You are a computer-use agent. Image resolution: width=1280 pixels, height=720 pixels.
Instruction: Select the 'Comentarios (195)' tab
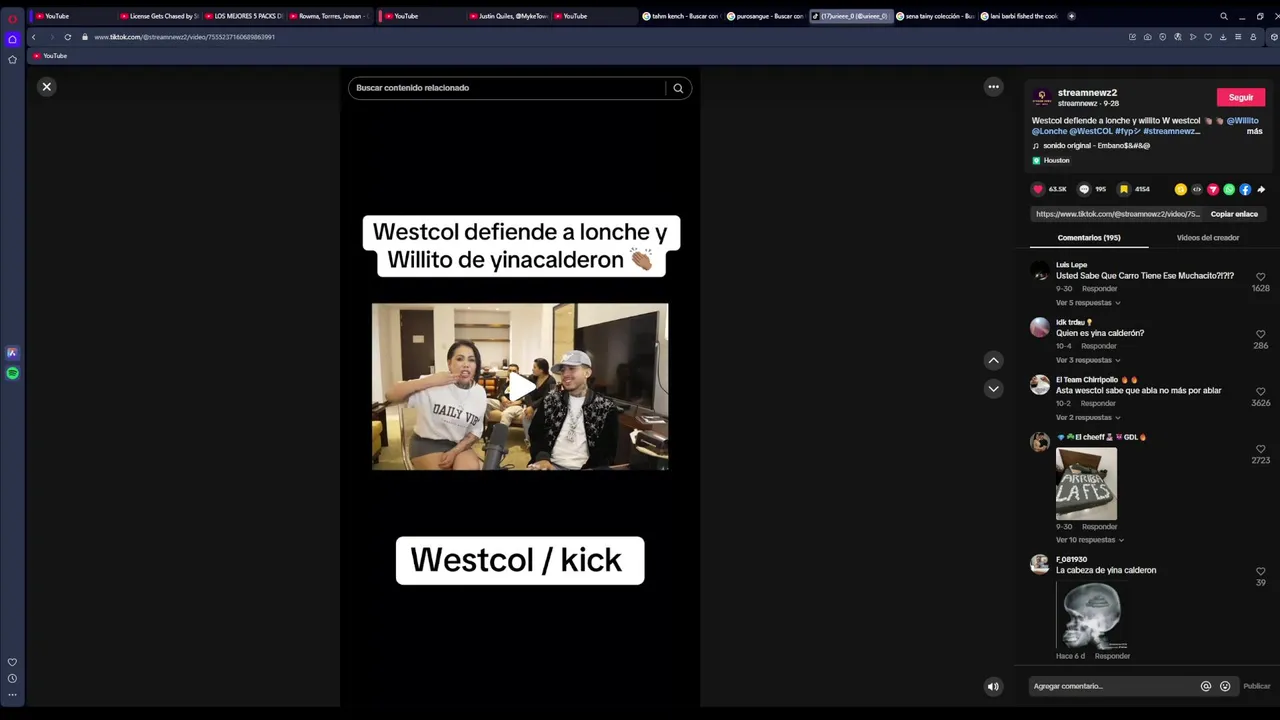point(1089,238)
